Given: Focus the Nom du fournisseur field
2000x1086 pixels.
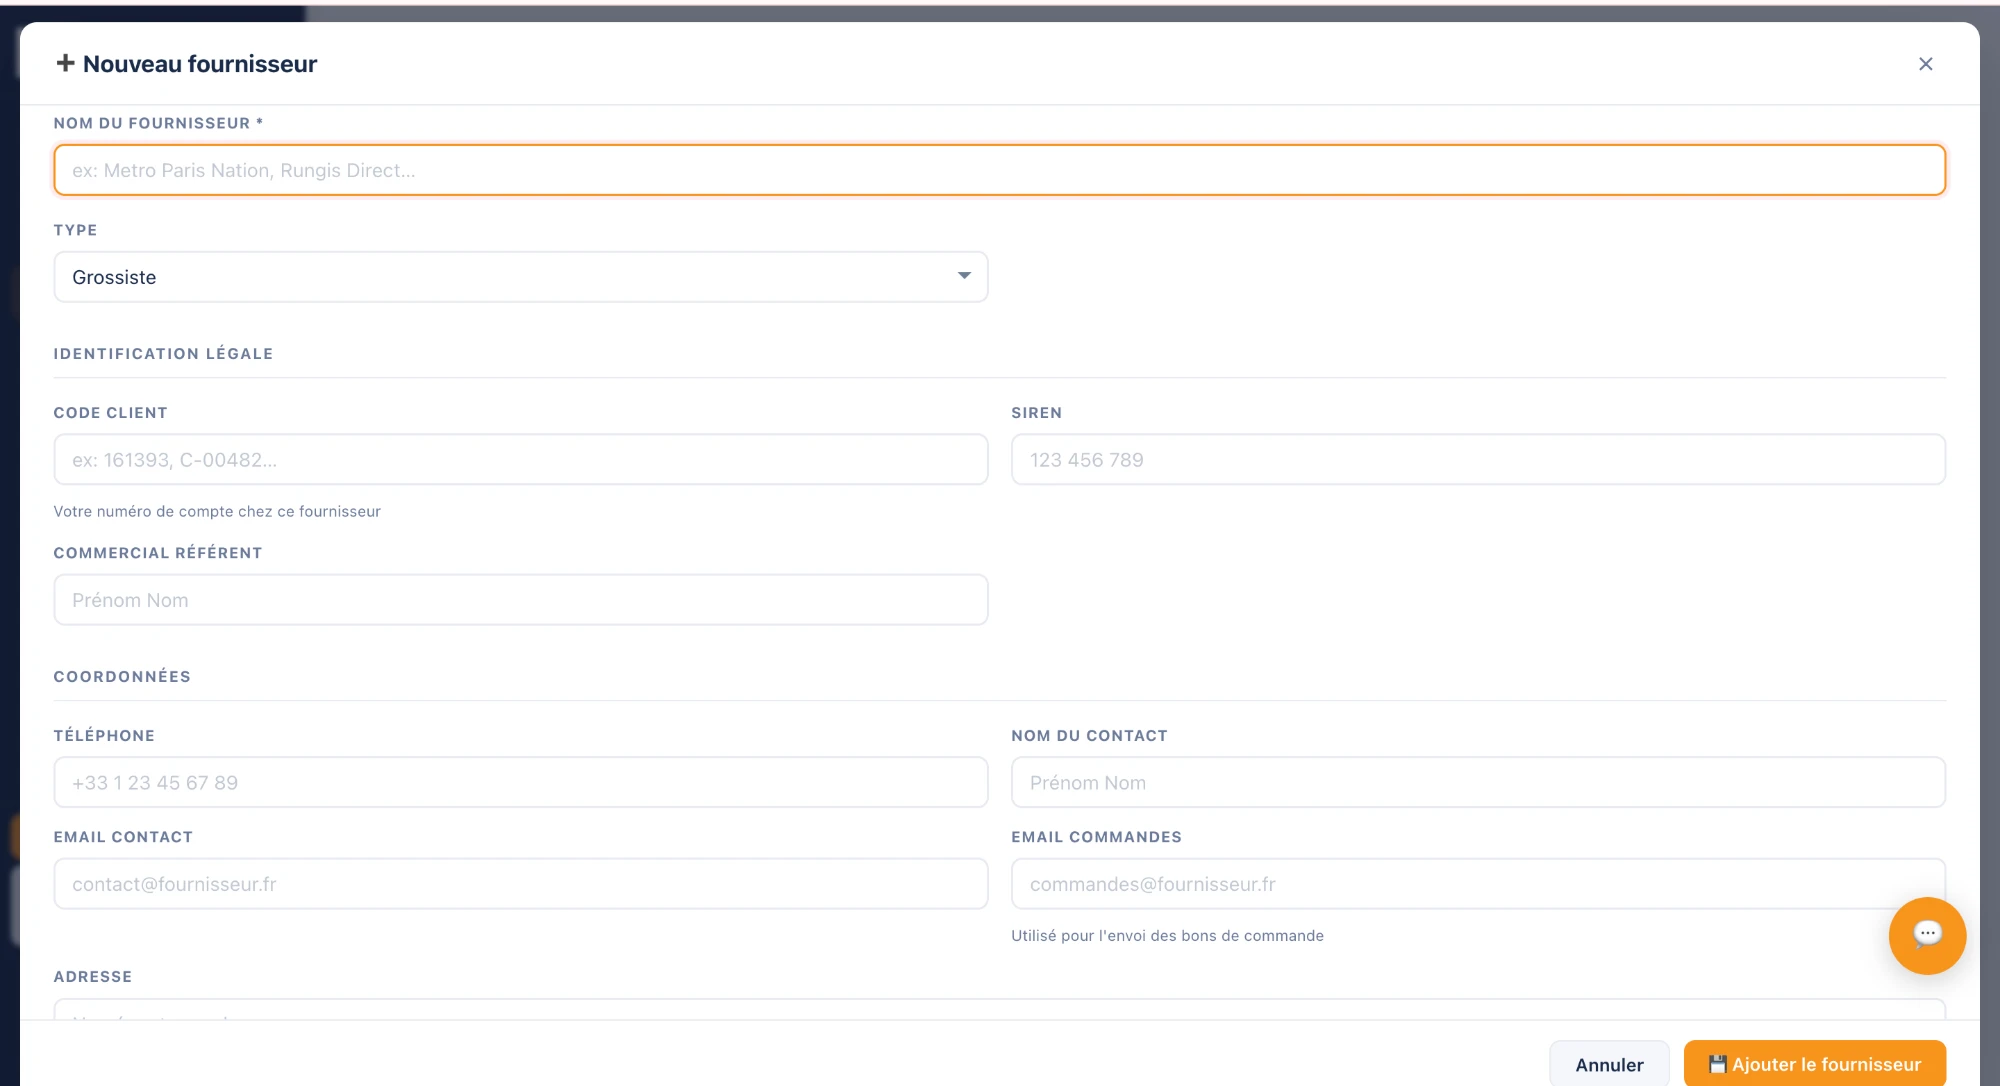Looking at the screenshot, I should 999,170.
